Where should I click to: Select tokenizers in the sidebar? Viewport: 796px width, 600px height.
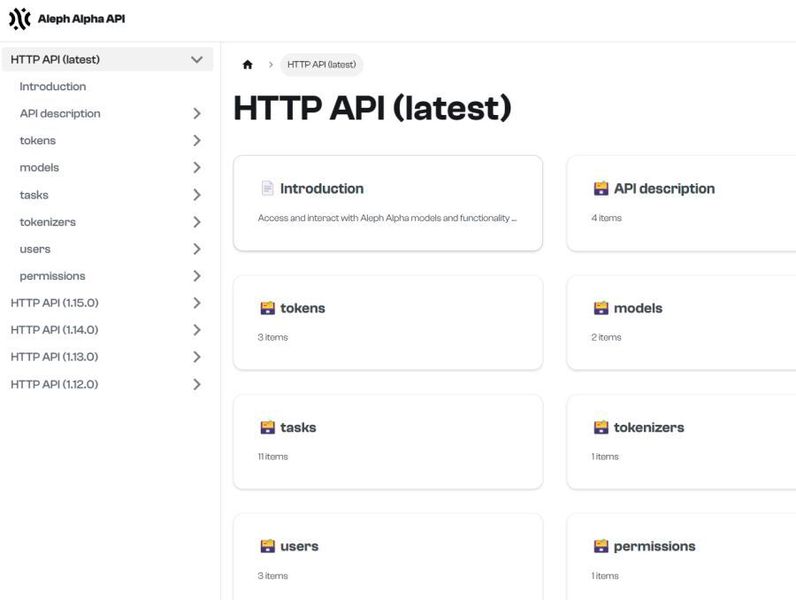point(48,222)
